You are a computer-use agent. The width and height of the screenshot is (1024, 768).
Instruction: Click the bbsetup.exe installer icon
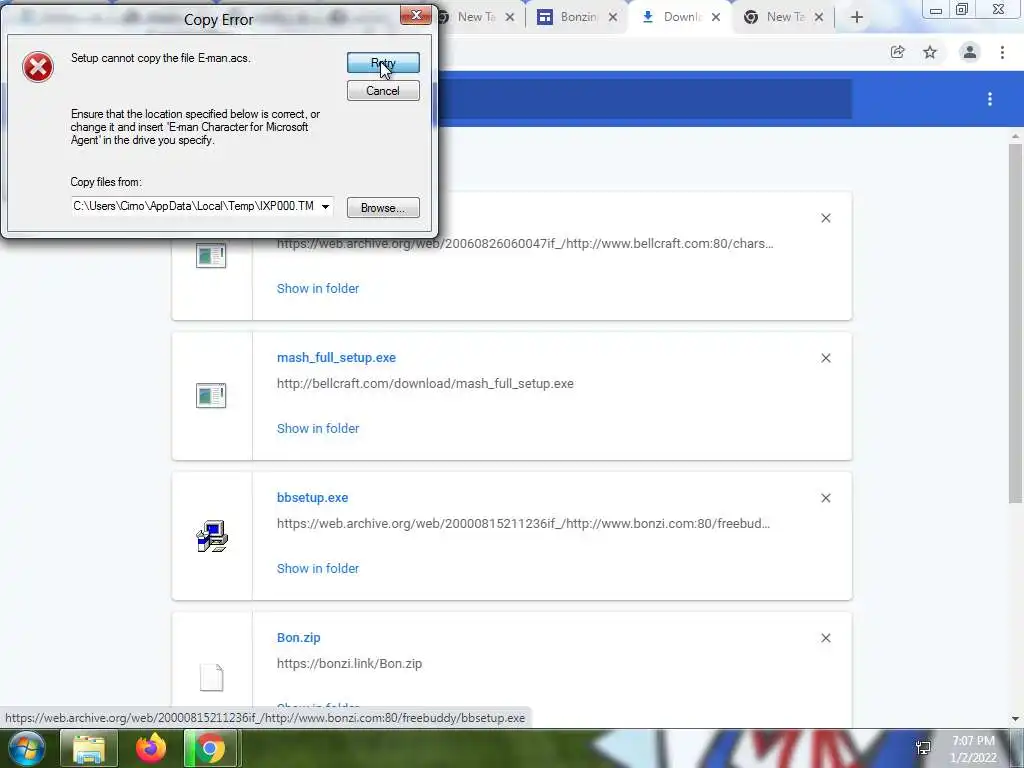(x=212, y=536)
